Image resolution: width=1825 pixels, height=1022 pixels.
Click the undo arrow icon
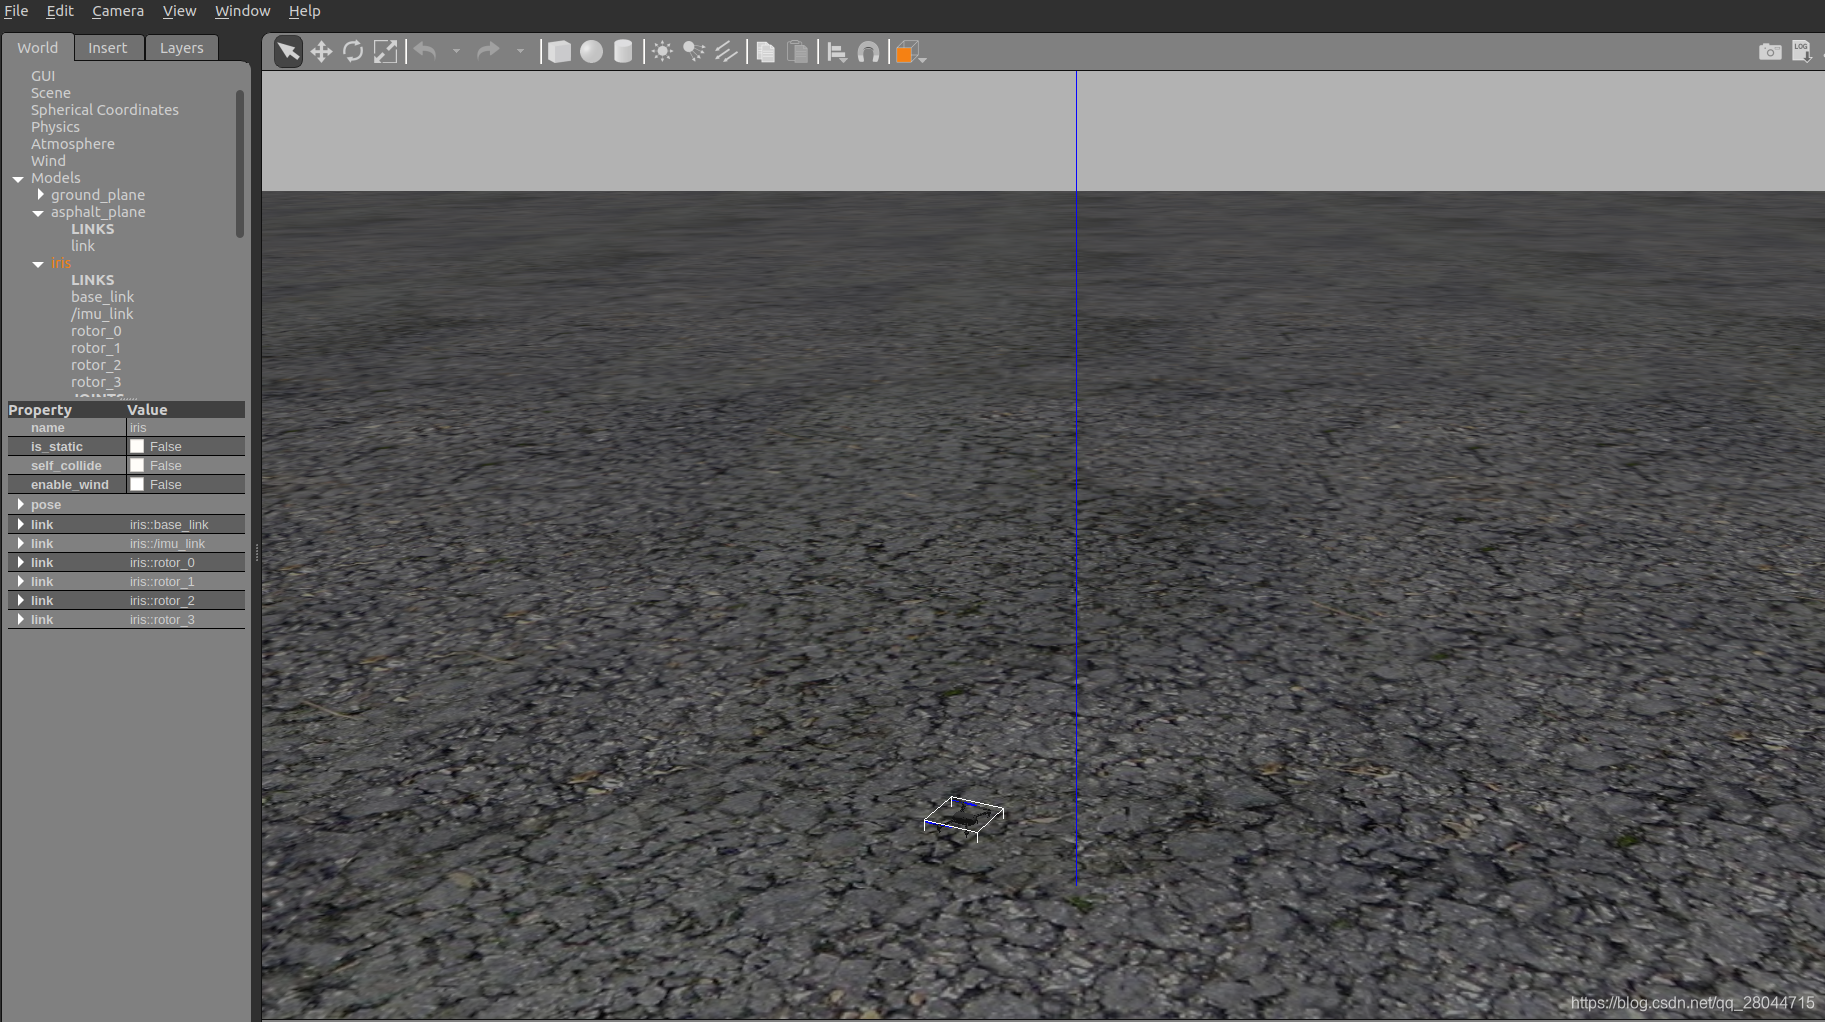(x=425, y=51)
